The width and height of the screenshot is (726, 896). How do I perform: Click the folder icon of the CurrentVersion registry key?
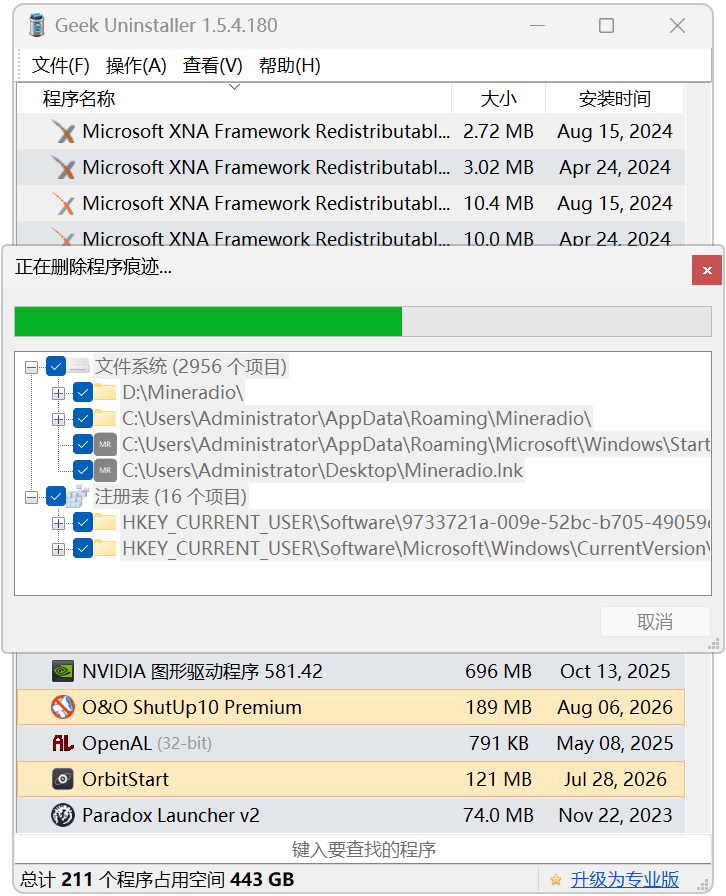[x=105, y=549]
